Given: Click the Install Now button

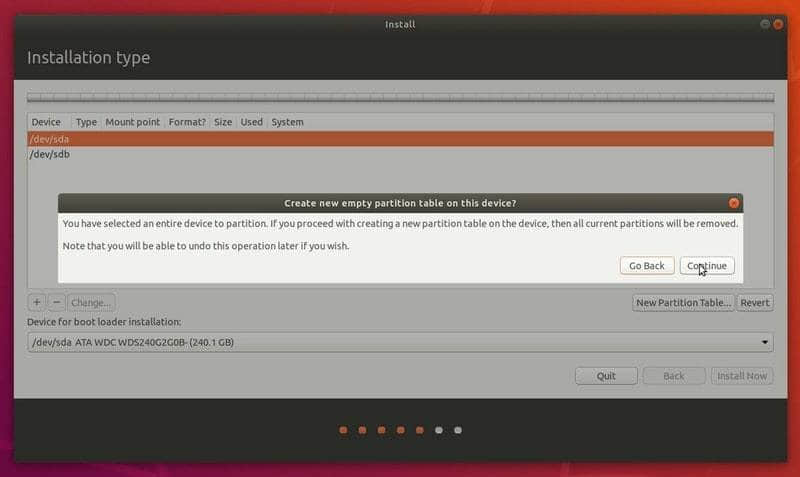Looking at the screenshot, I should [x=742, y=376].
